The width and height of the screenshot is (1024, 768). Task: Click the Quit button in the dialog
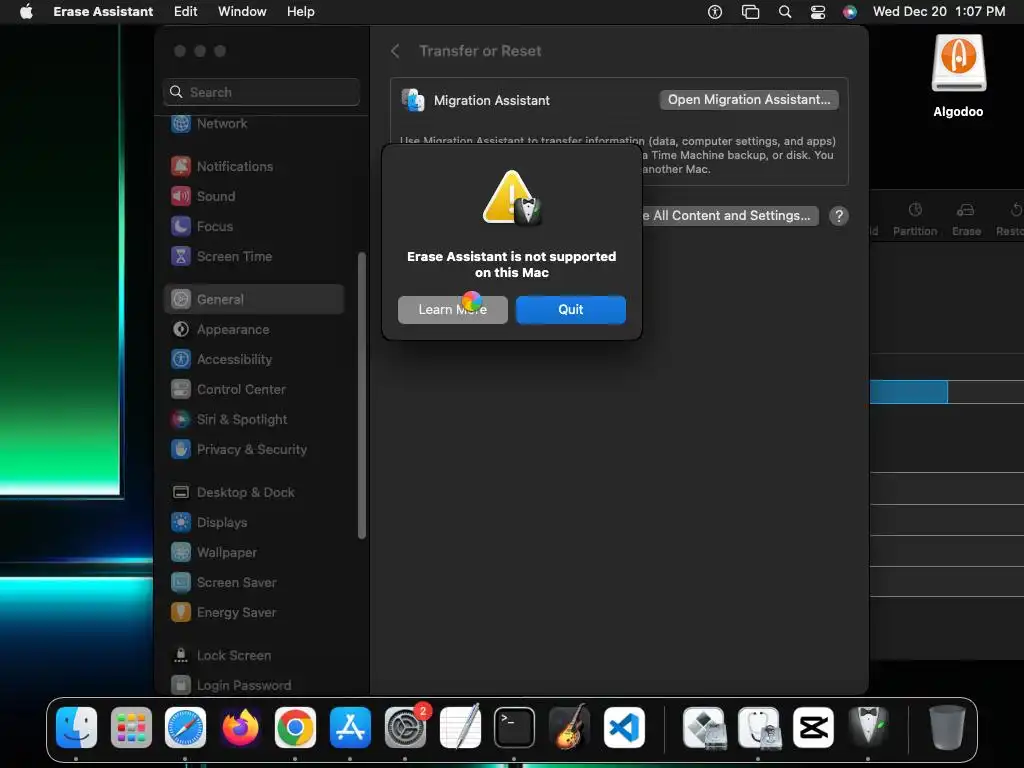click(x=570, y=310)
